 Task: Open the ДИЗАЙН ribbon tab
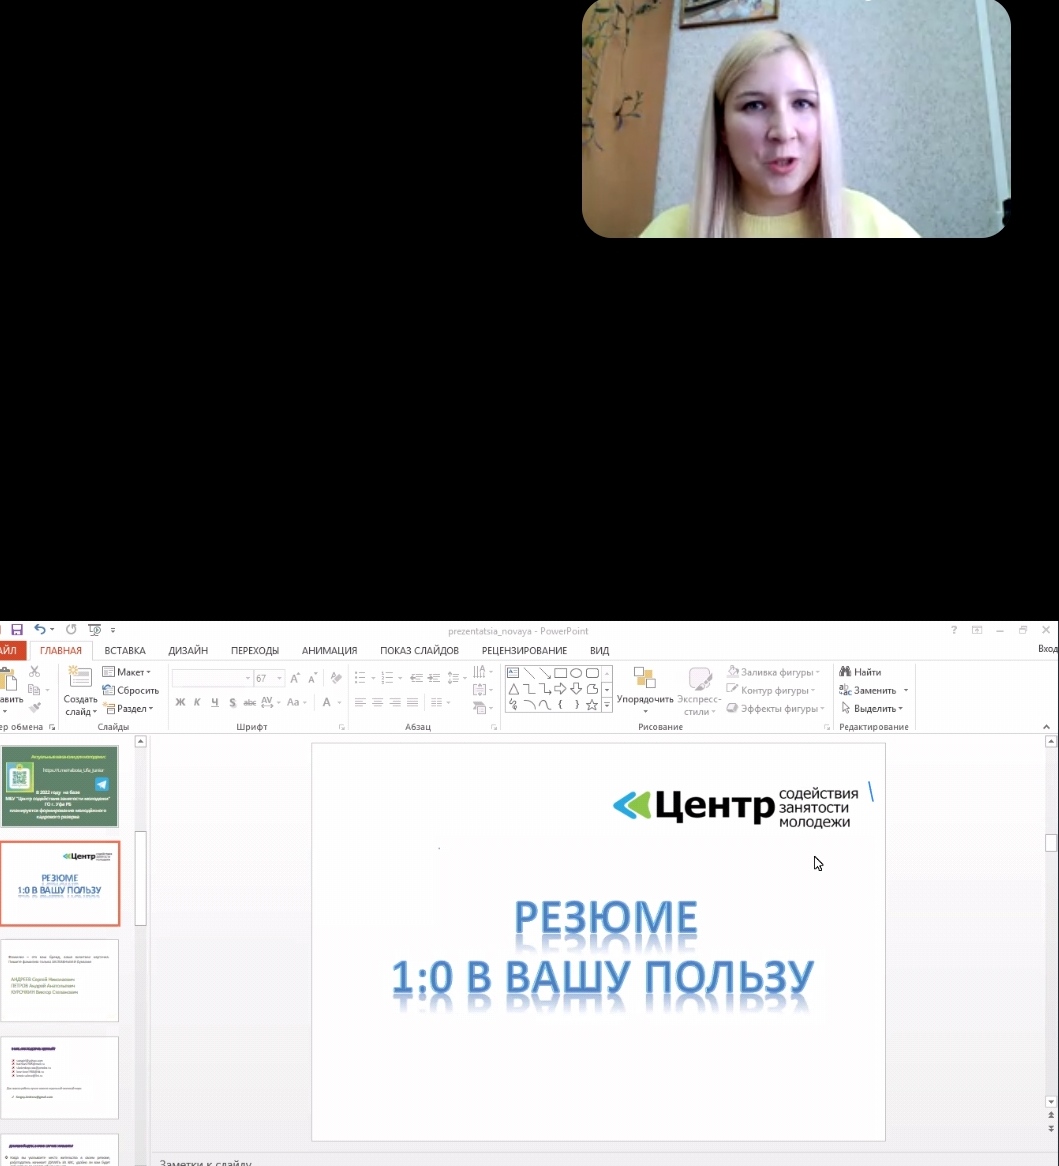click(x=188, y=650)
